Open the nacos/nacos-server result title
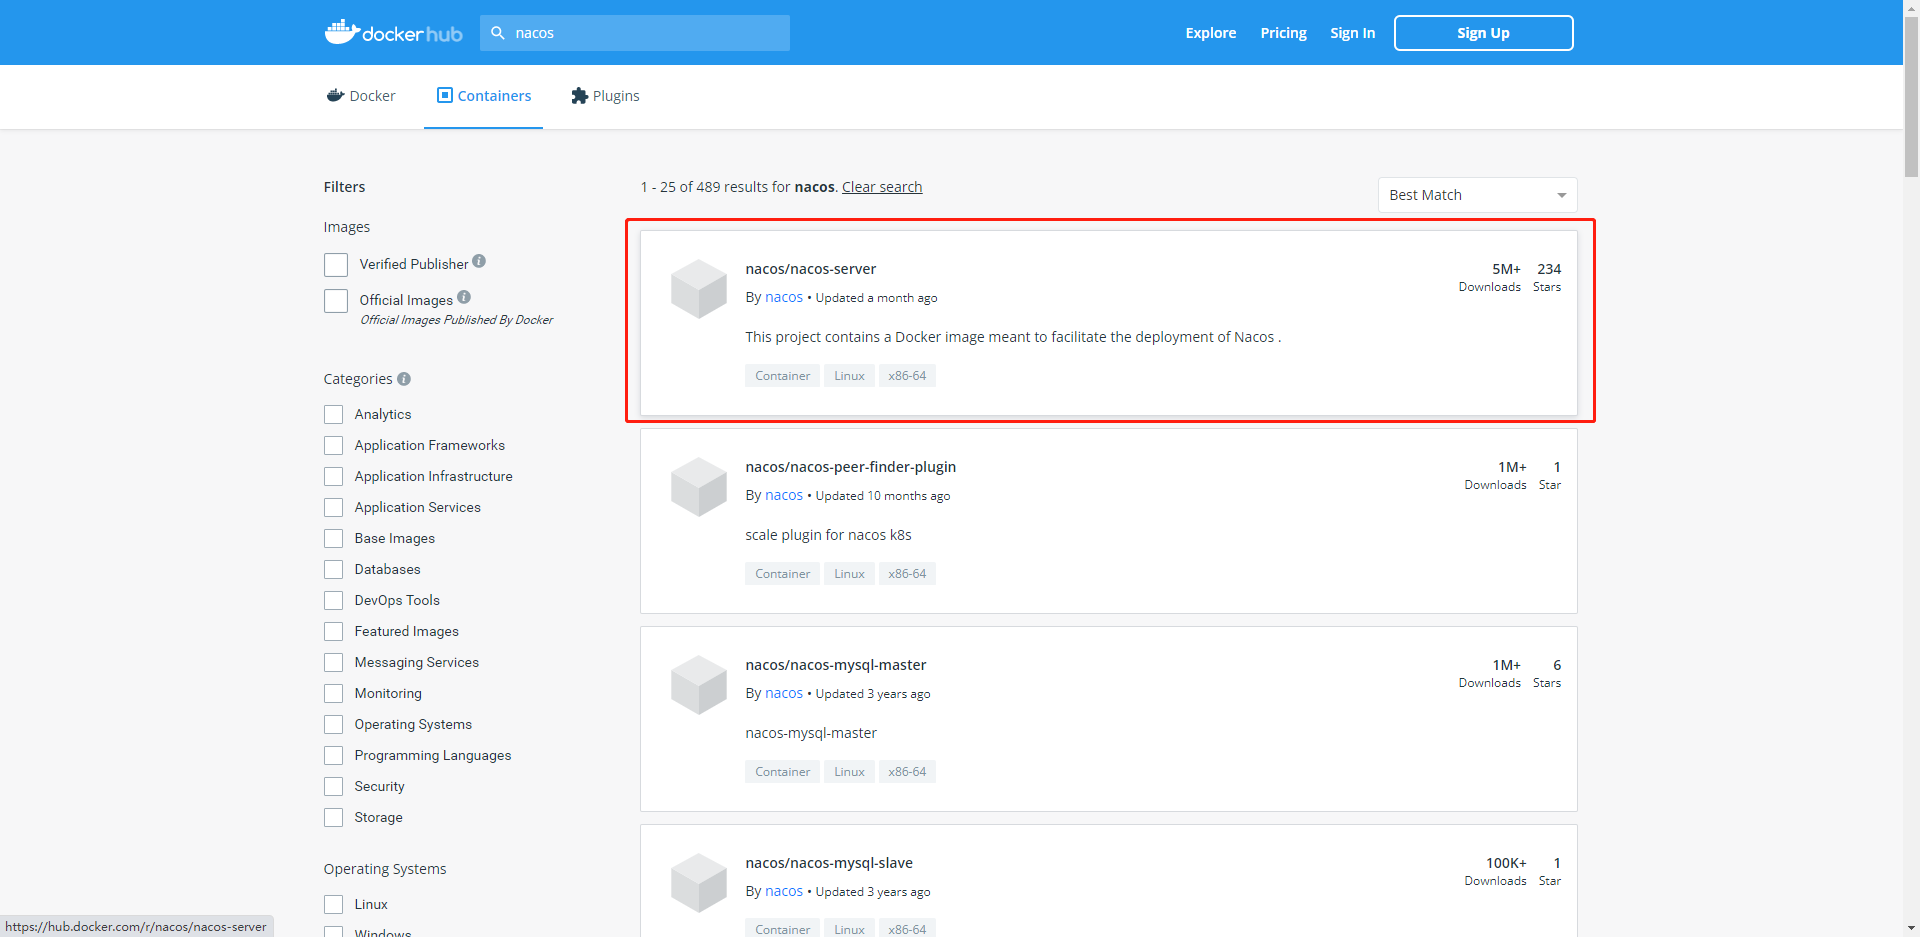Screen dimensions: 1920x937 810,269
